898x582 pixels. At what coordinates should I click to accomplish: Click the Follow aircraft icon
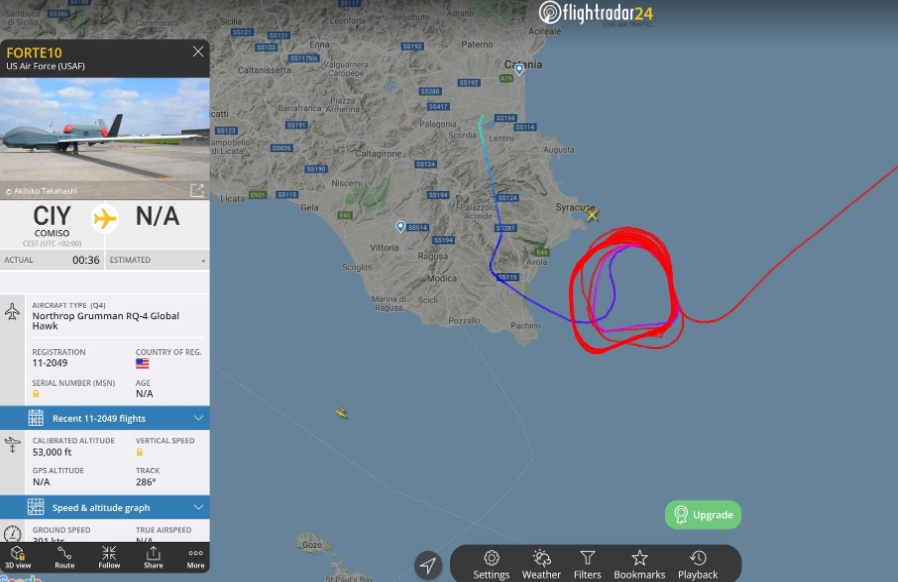point(109,557)
